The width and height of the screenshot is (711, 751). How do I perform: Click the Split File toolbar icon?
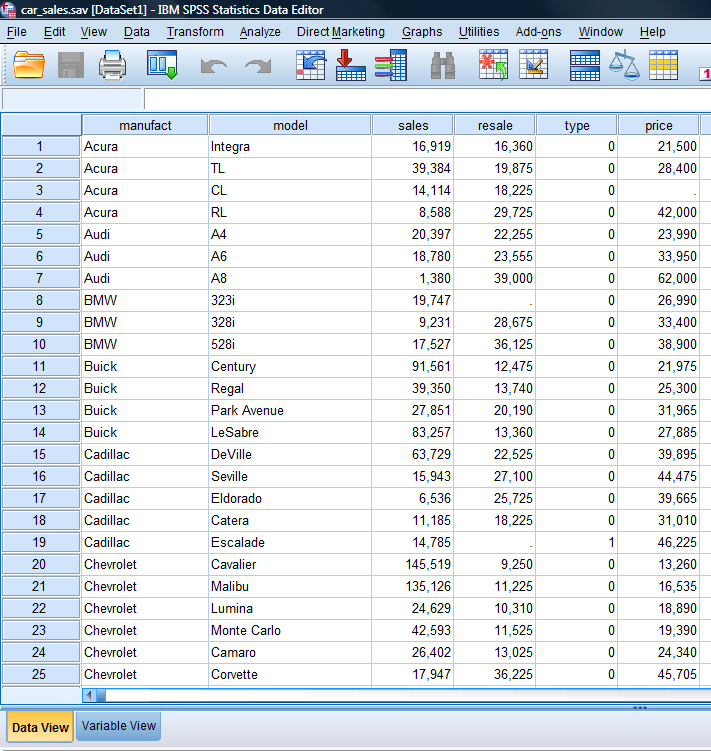tap(585, 65)
